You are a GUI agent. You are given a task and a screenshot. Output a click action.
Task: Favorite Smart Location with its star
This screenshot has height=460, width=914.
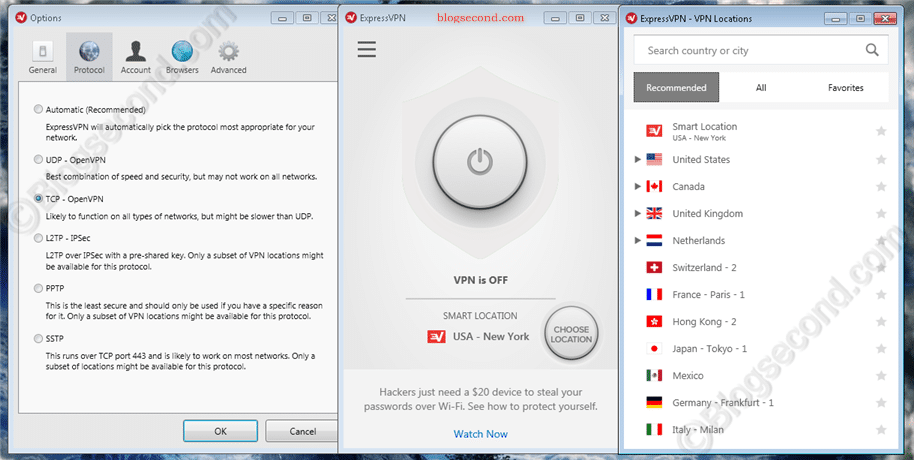(881, 131)
